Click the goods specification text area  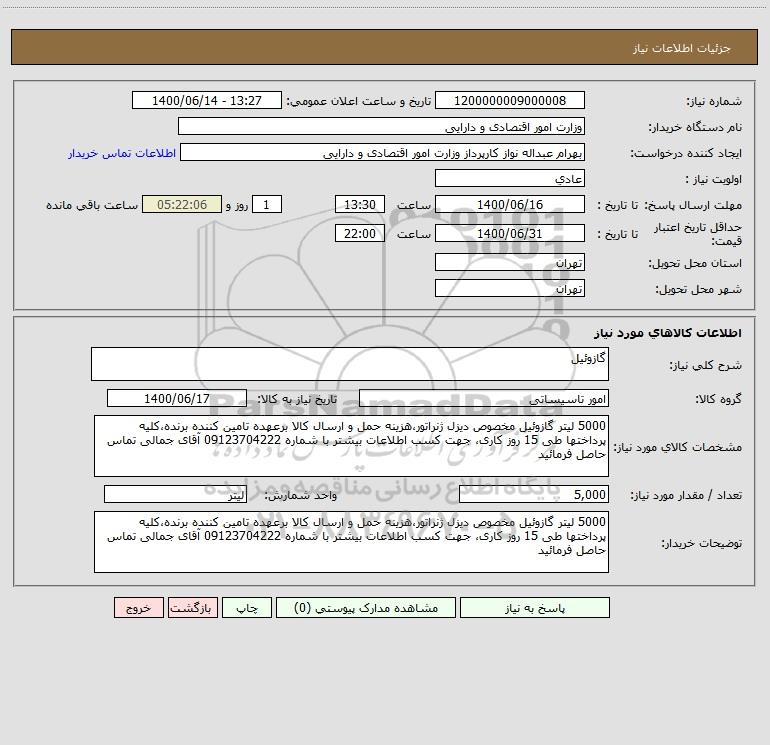click(x=351, y=446)
